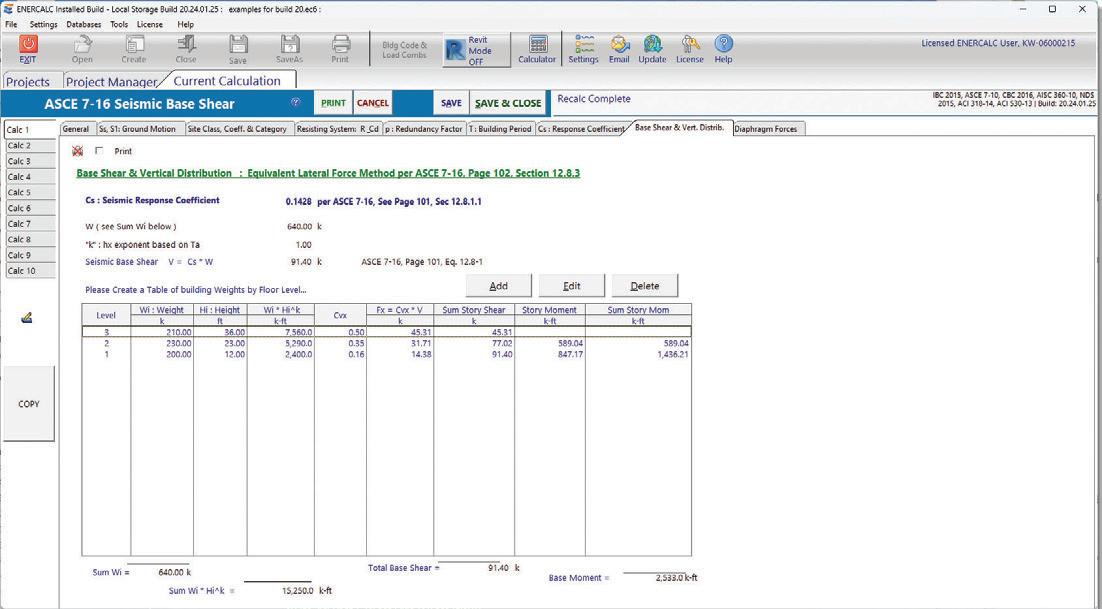Open the Cs: Response Coefficient tab
The width and height of the screenshot is (1102, 609).
pyautogui.click(x=581, y=129)
